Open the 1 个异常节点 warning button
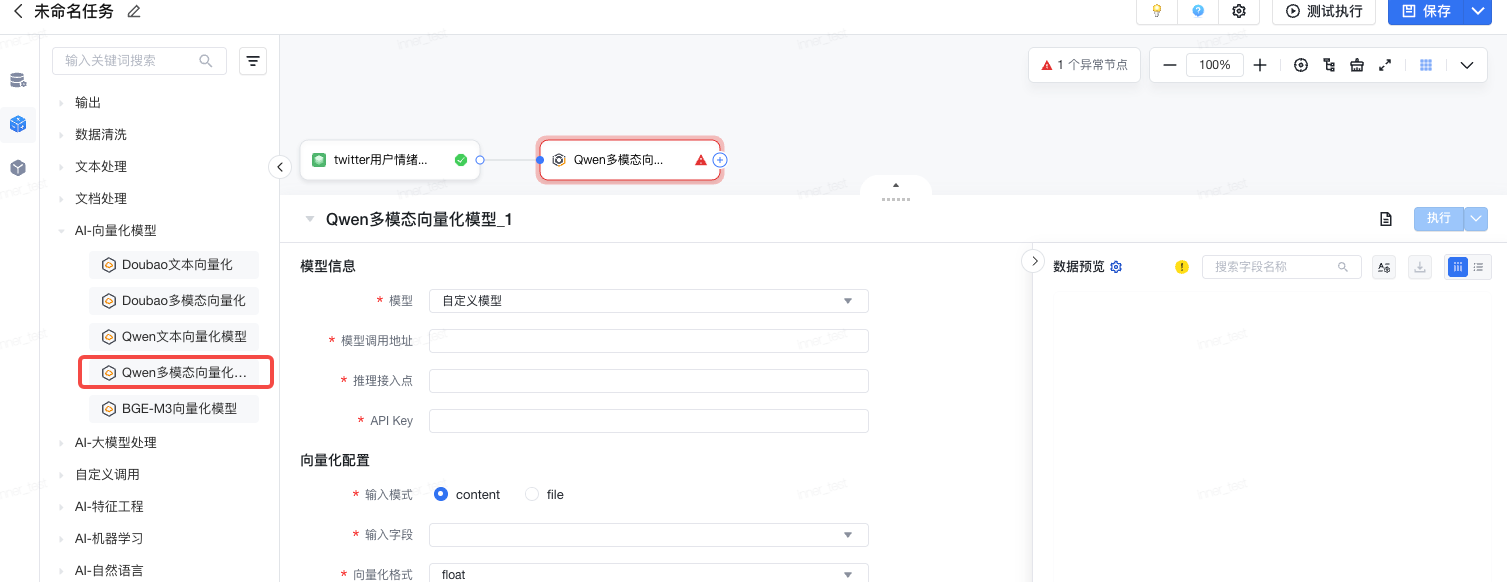 click(1084, 65)
